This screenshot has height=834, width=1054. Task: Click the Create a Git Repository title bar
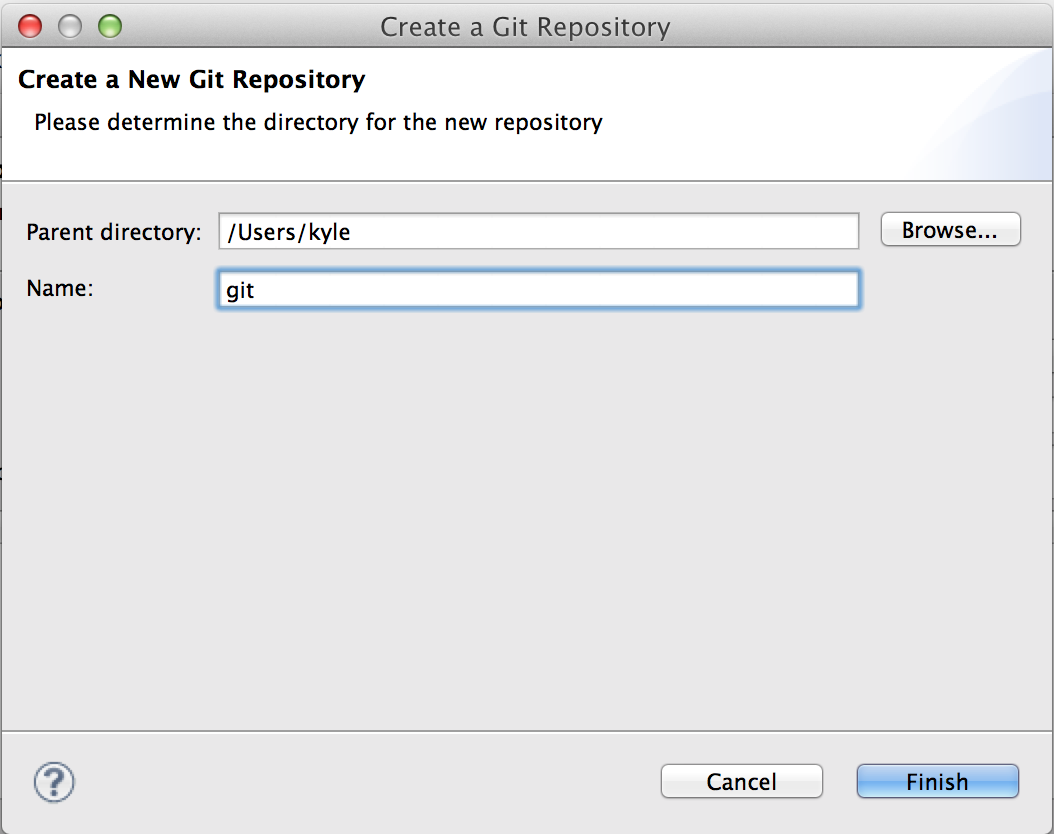(526, 27)
